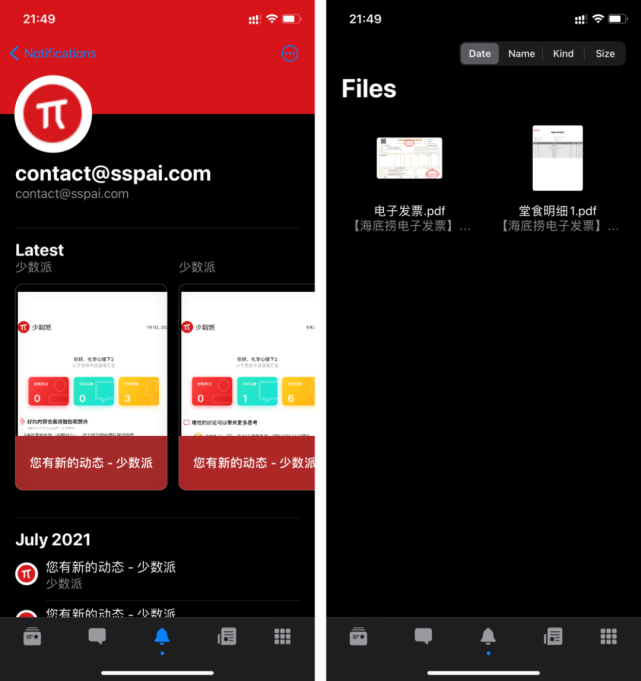Sort files by Name
The image size is (641, 681).
click(x=522, y=53)
